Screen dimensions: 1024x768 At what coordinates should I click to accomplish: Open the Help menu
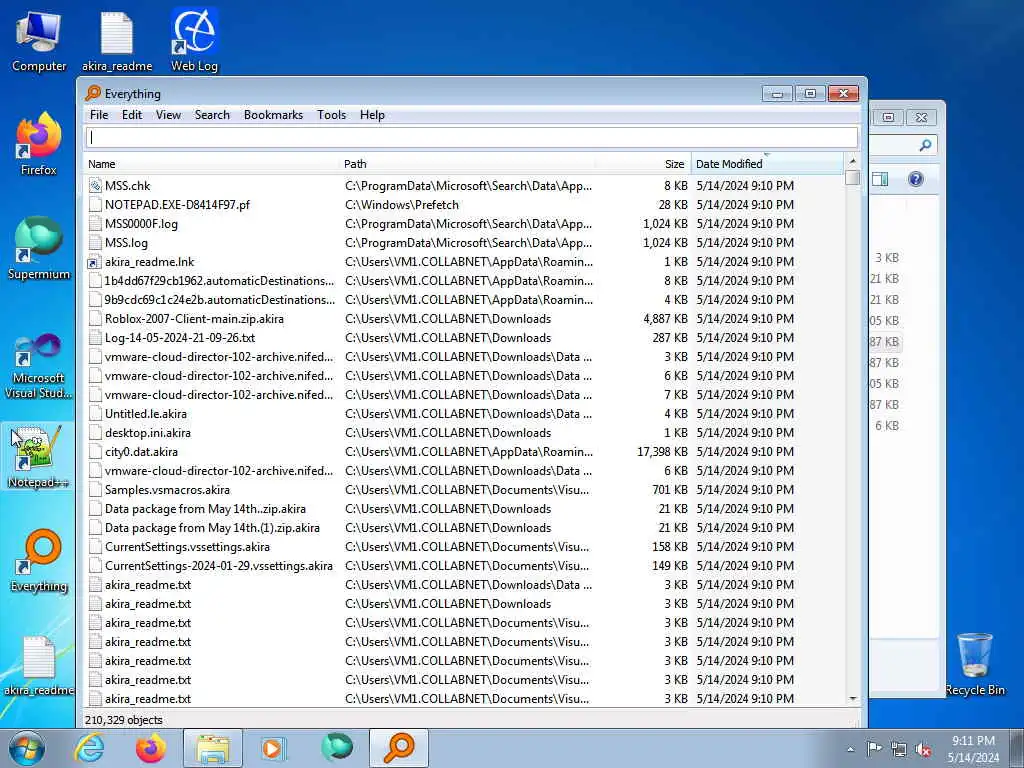(x=372, y=115)
